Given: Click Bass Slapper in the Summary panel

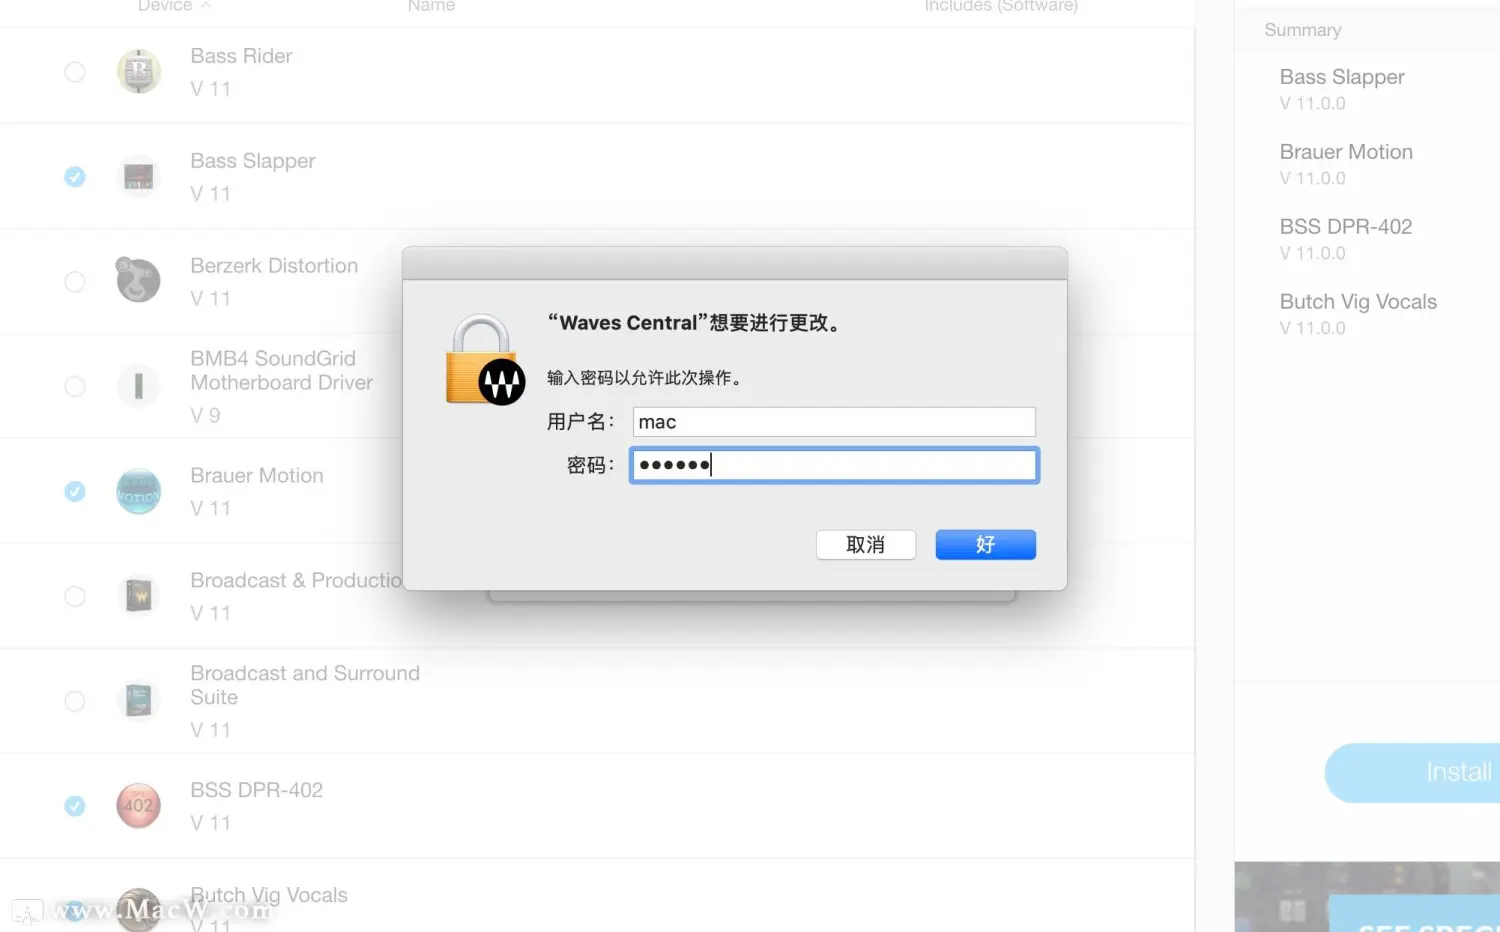Looking at the screenshot, I should tap(1342, 77).
